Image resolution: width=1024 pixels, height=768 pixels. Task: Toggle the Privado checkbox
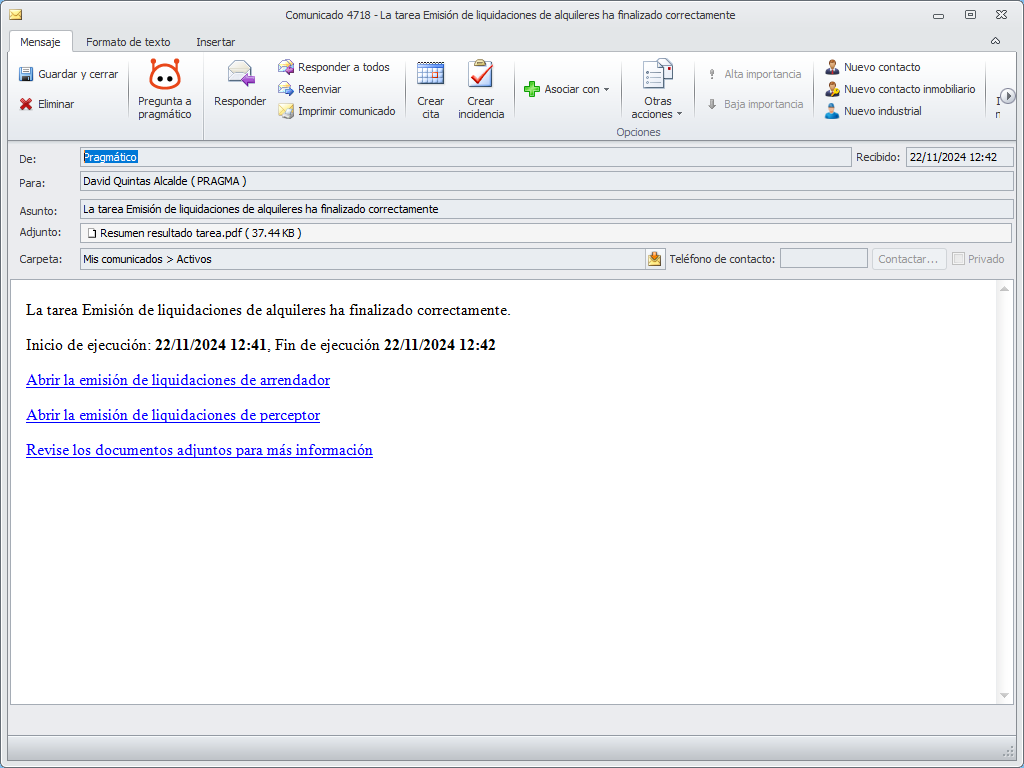pos(959,259)
